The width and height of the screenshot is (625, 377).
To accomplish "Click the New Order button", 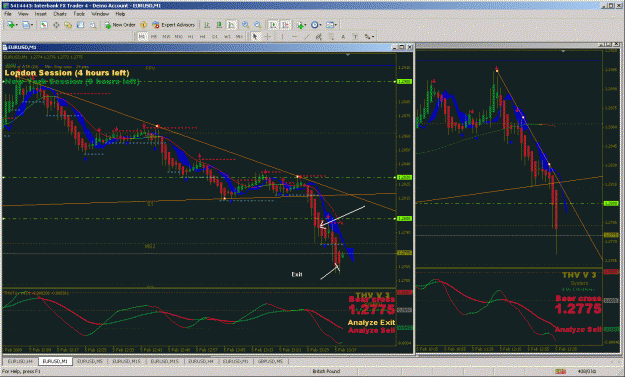I will [120, 25].
